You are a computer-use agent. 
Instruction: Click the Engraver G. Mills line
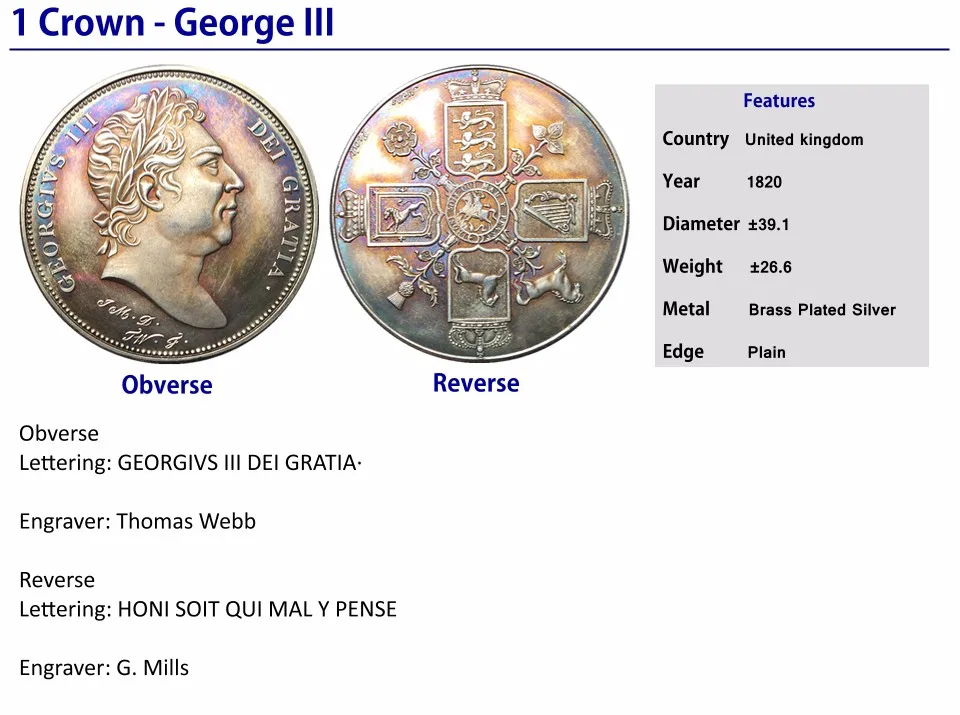(103, 668)
